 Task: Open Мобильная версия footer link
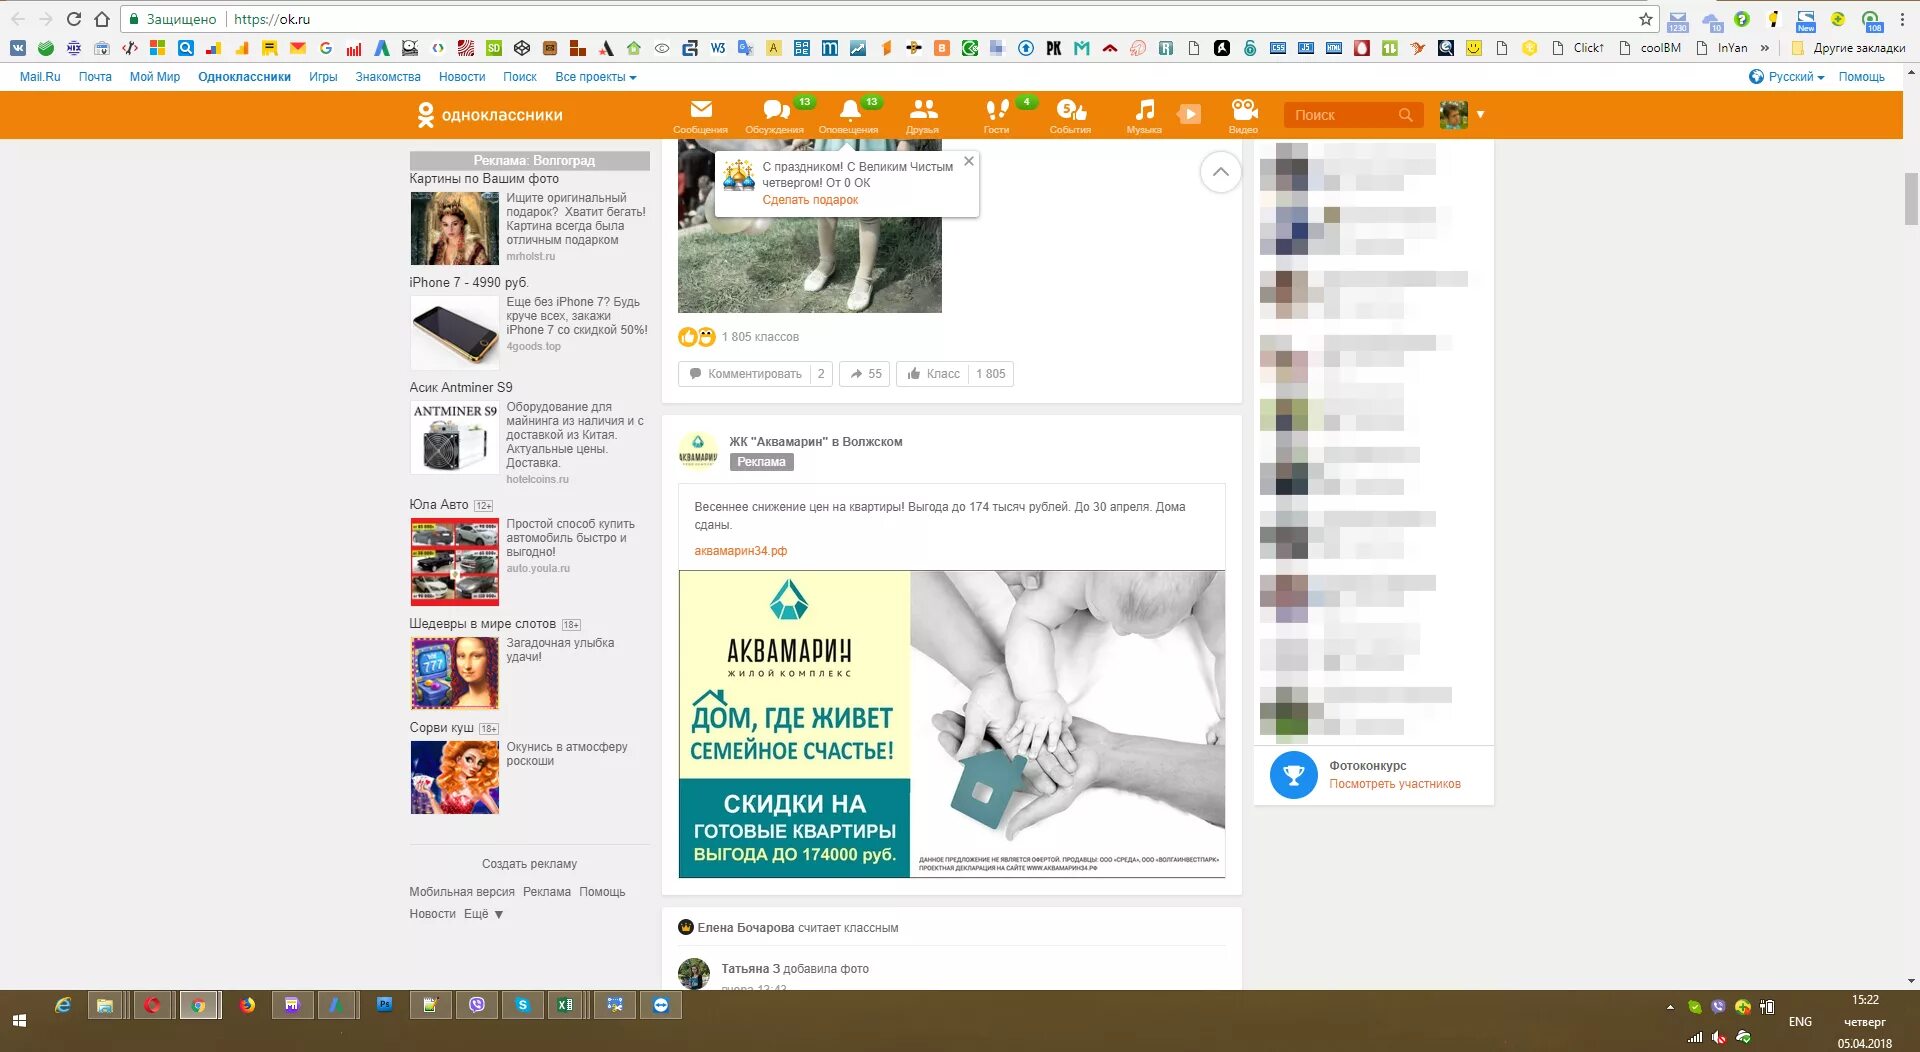[462, 892]
